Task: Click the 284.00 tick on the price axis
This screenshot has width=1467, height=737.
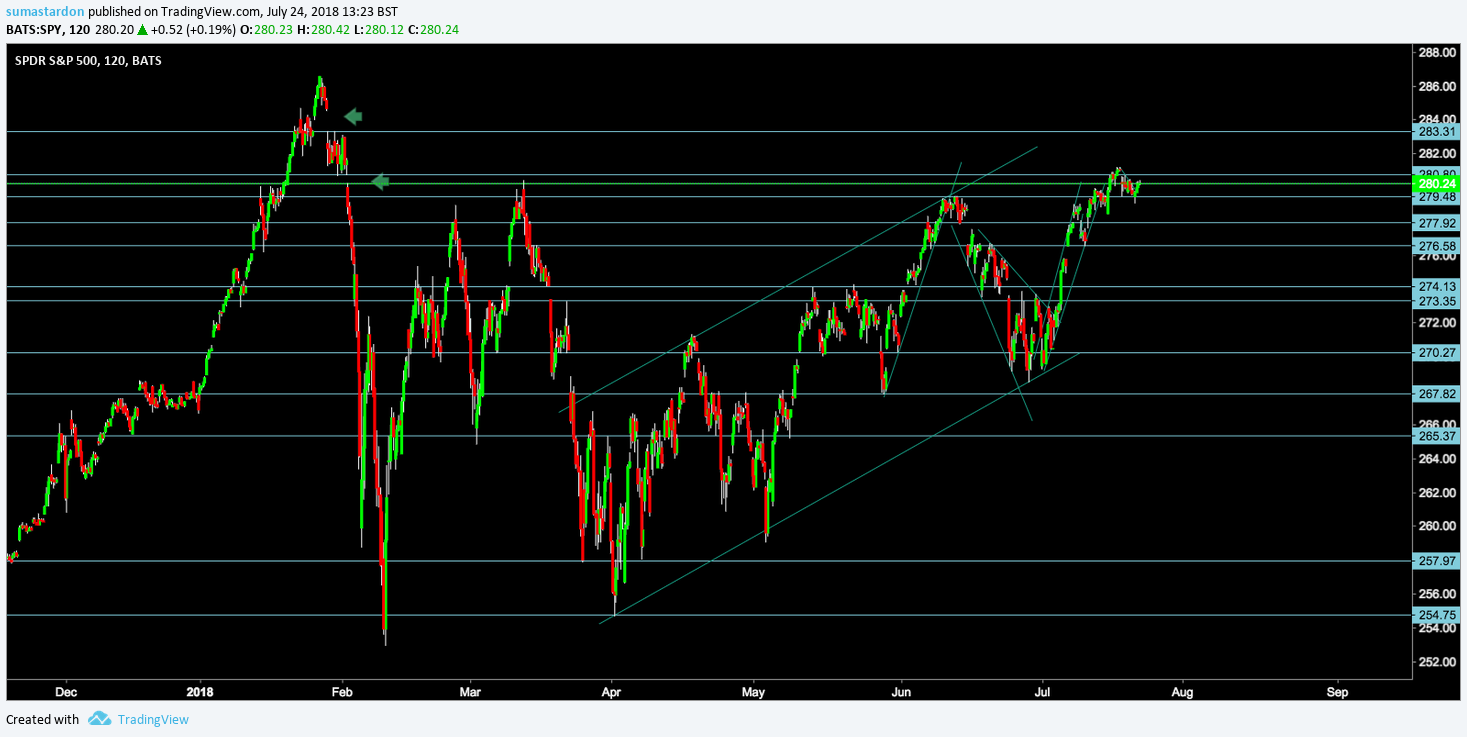Action: (x=1435, y=119)
